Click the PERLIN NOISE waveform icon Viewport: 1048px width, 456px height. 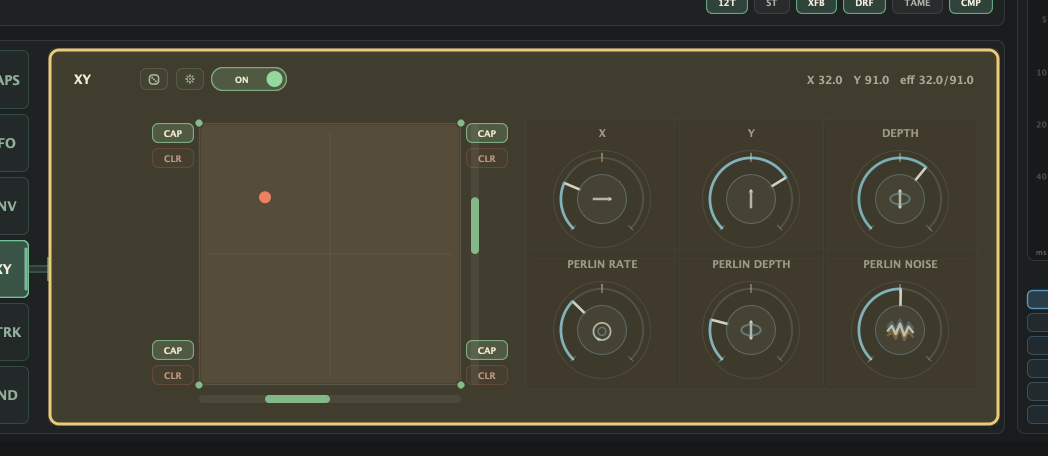pyautogui.click(x=900, y=330)
